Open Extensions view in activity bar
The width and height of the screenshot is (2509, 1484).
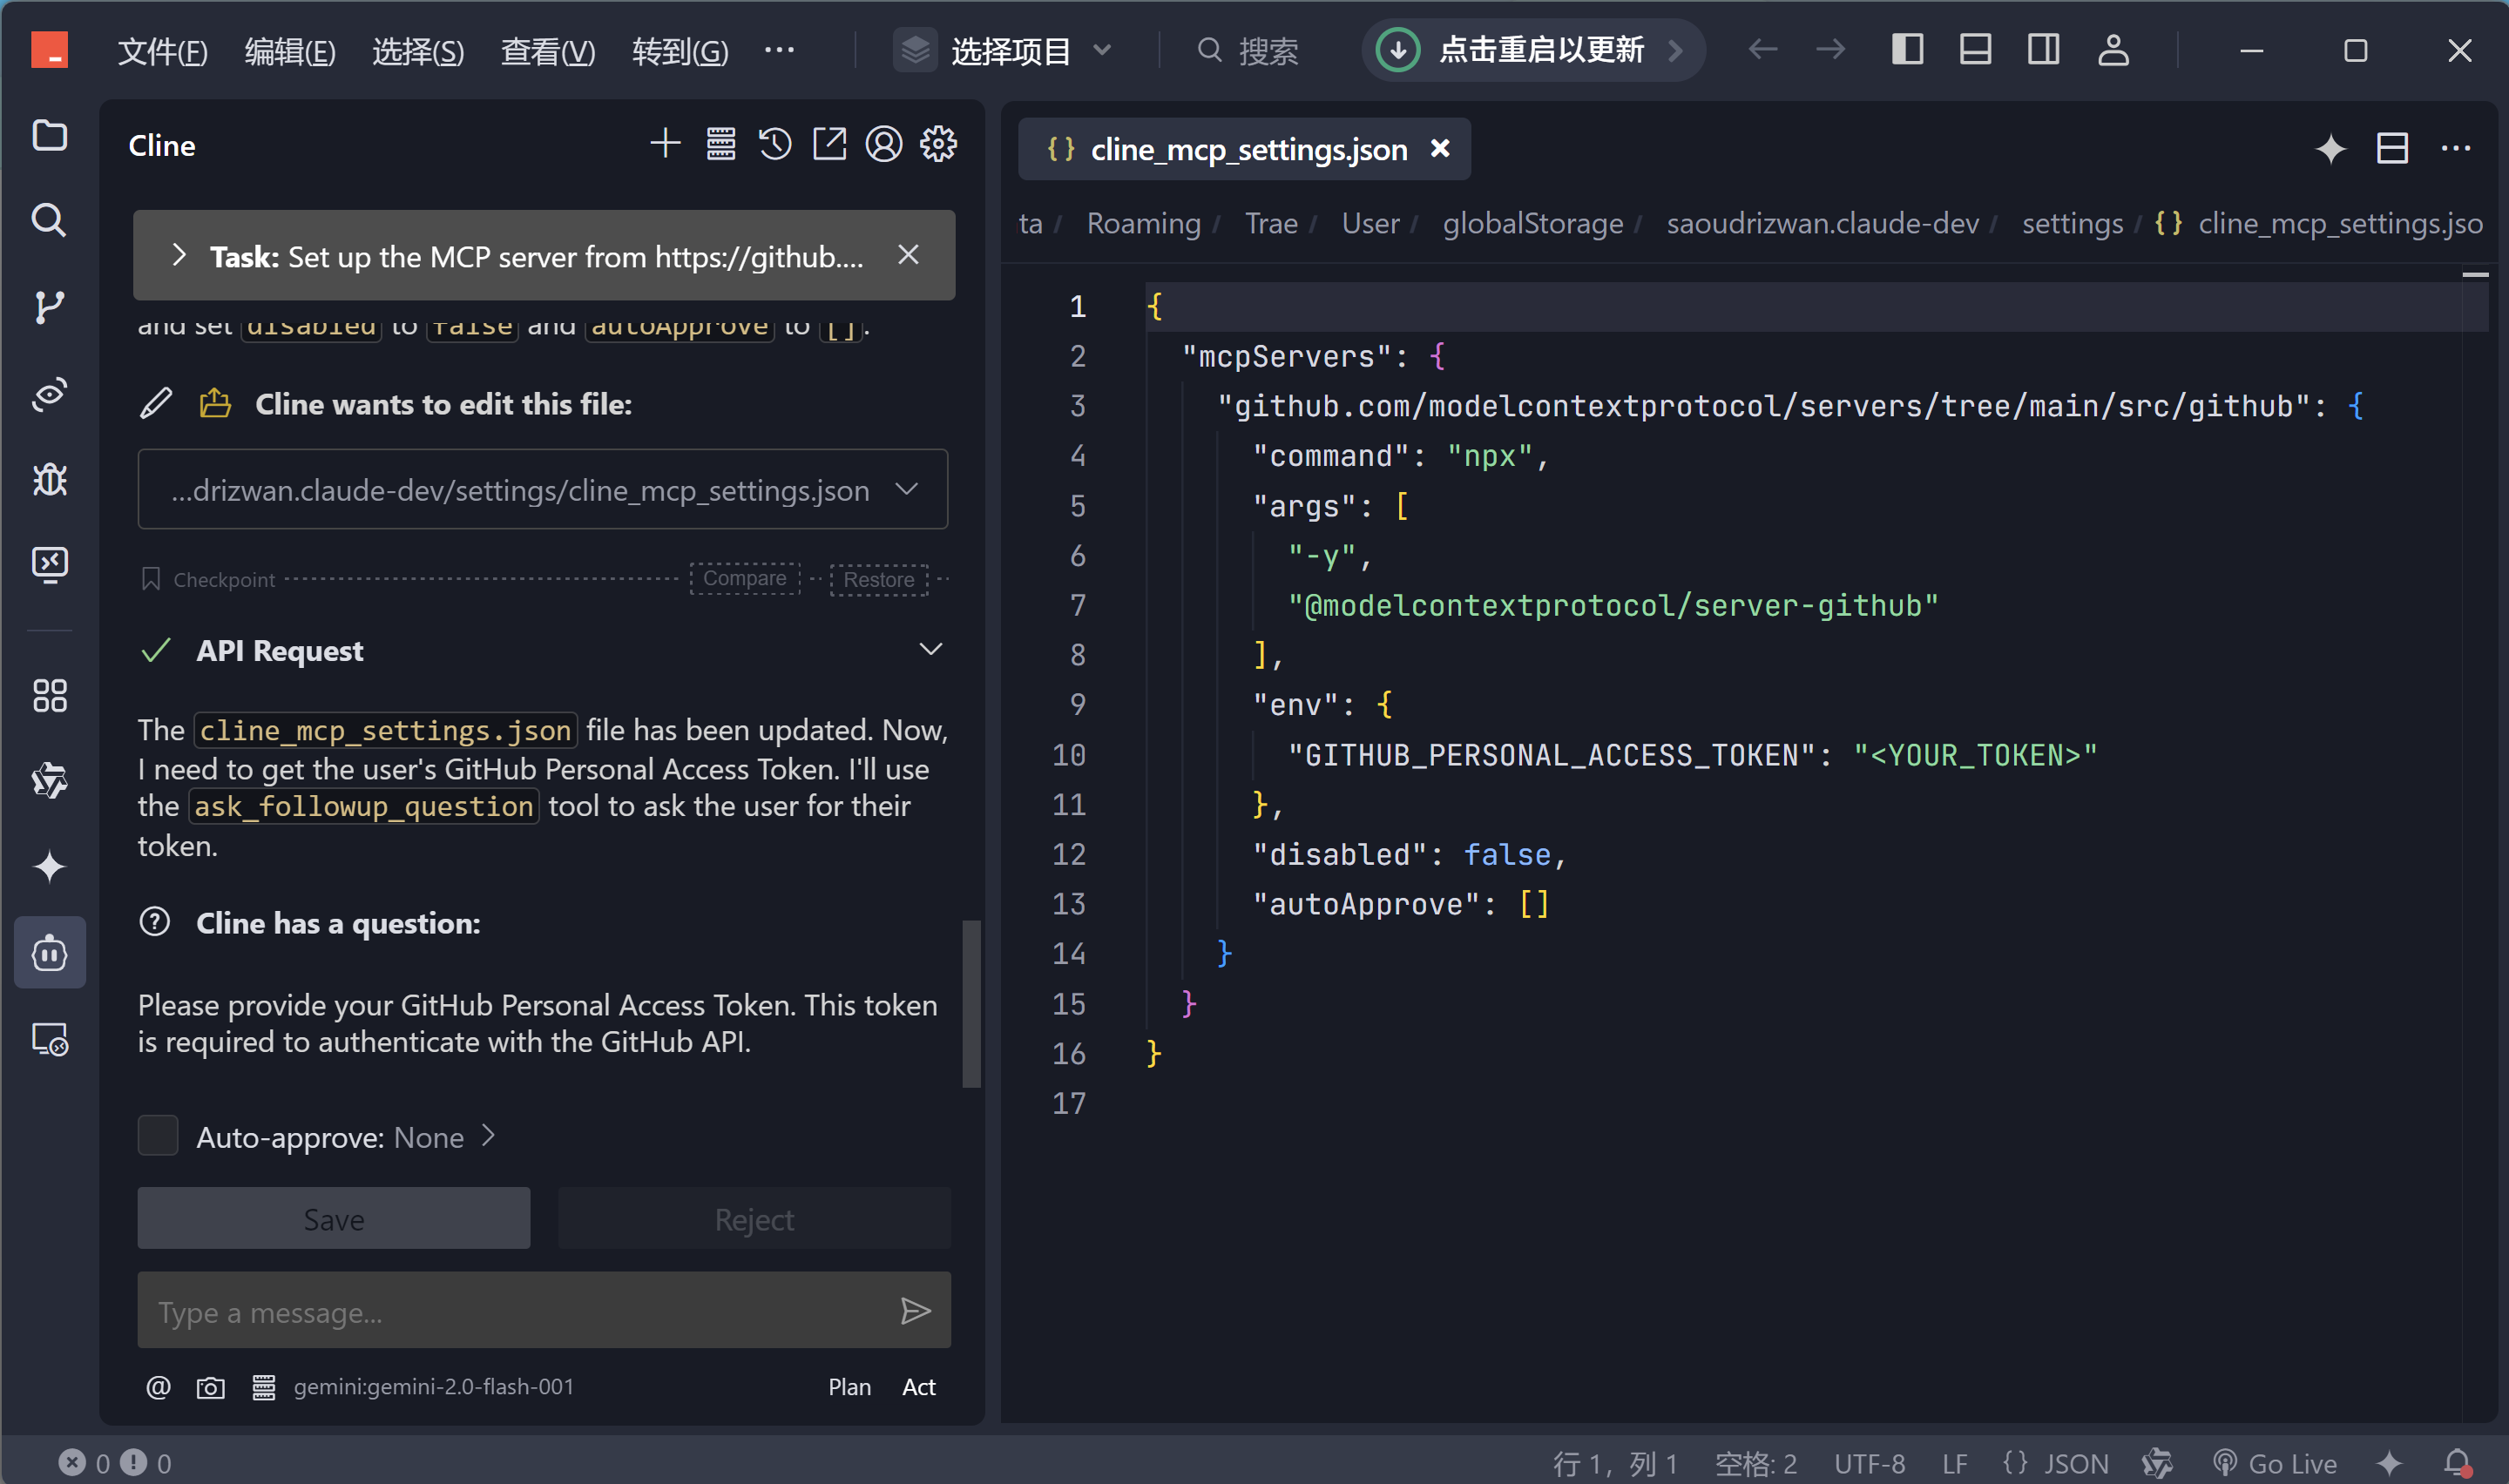tap(49, 696)
